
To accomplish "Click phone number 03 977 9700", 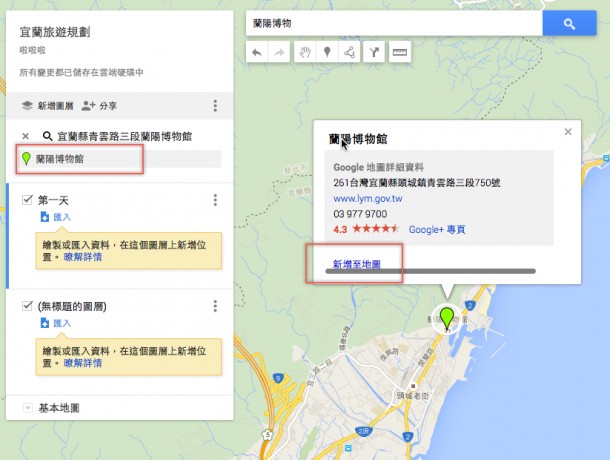I will coord(360,214).
